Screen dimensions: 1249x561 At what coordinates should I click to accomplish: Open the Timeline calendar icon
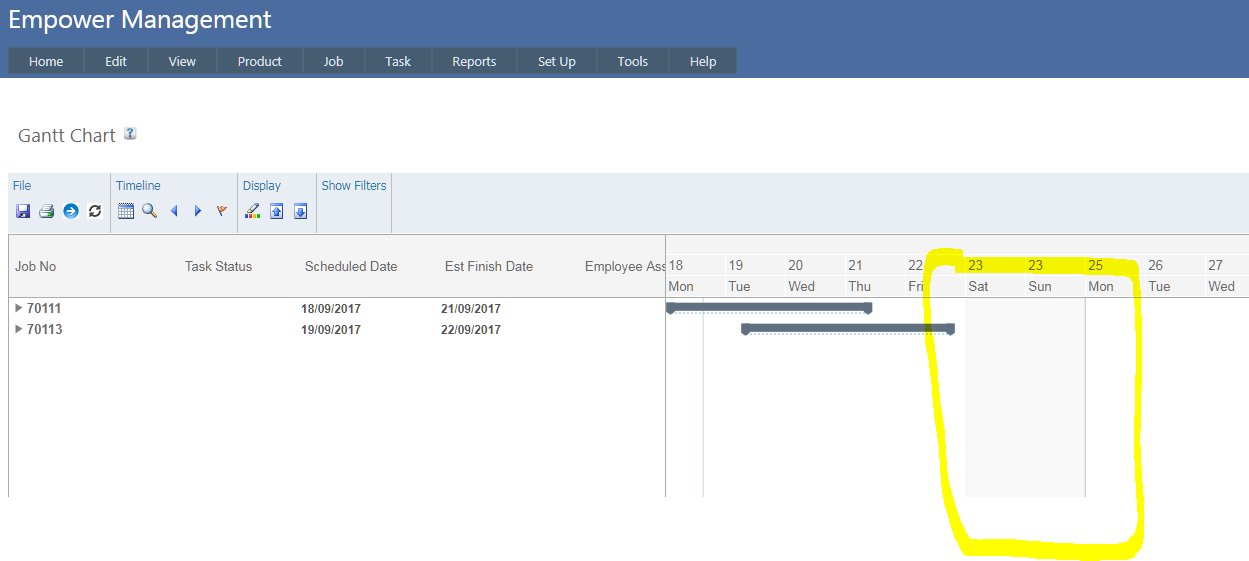coord(126,211)
